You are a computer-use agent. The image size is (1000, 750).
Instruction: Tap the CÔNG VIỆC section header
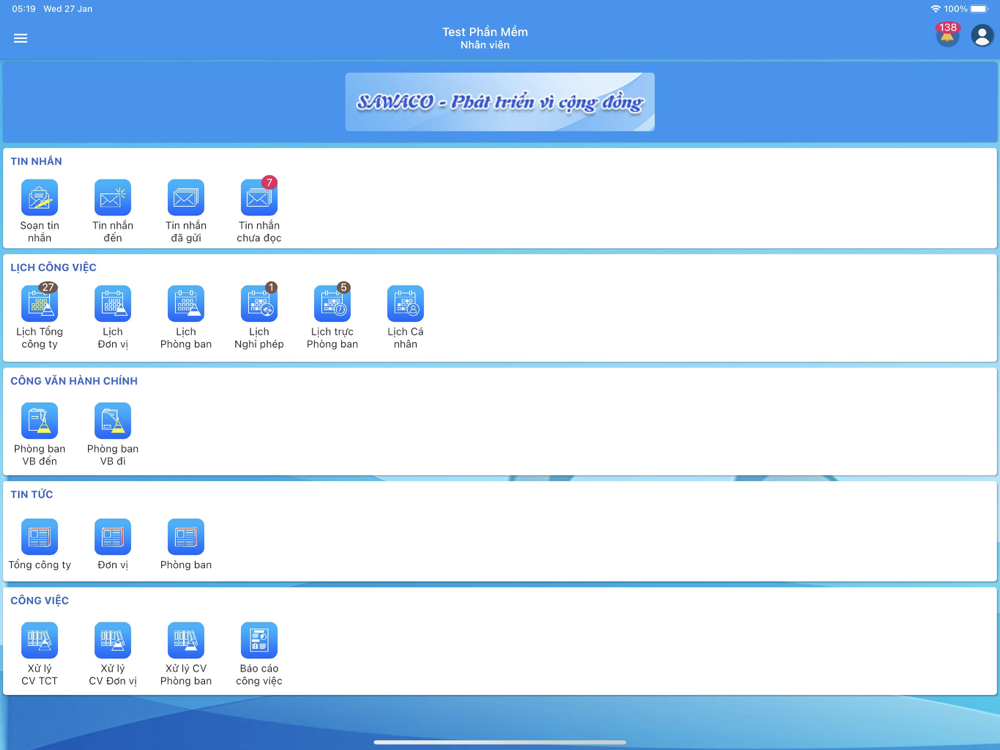point(40,600)
